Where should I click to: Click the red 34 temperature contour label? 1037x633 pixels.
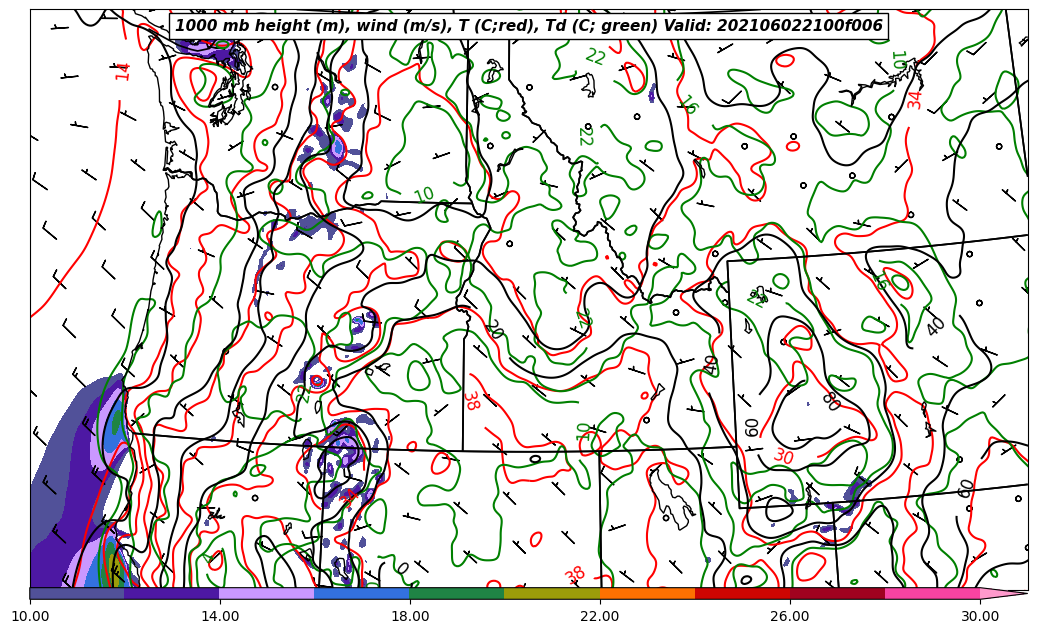914,100
